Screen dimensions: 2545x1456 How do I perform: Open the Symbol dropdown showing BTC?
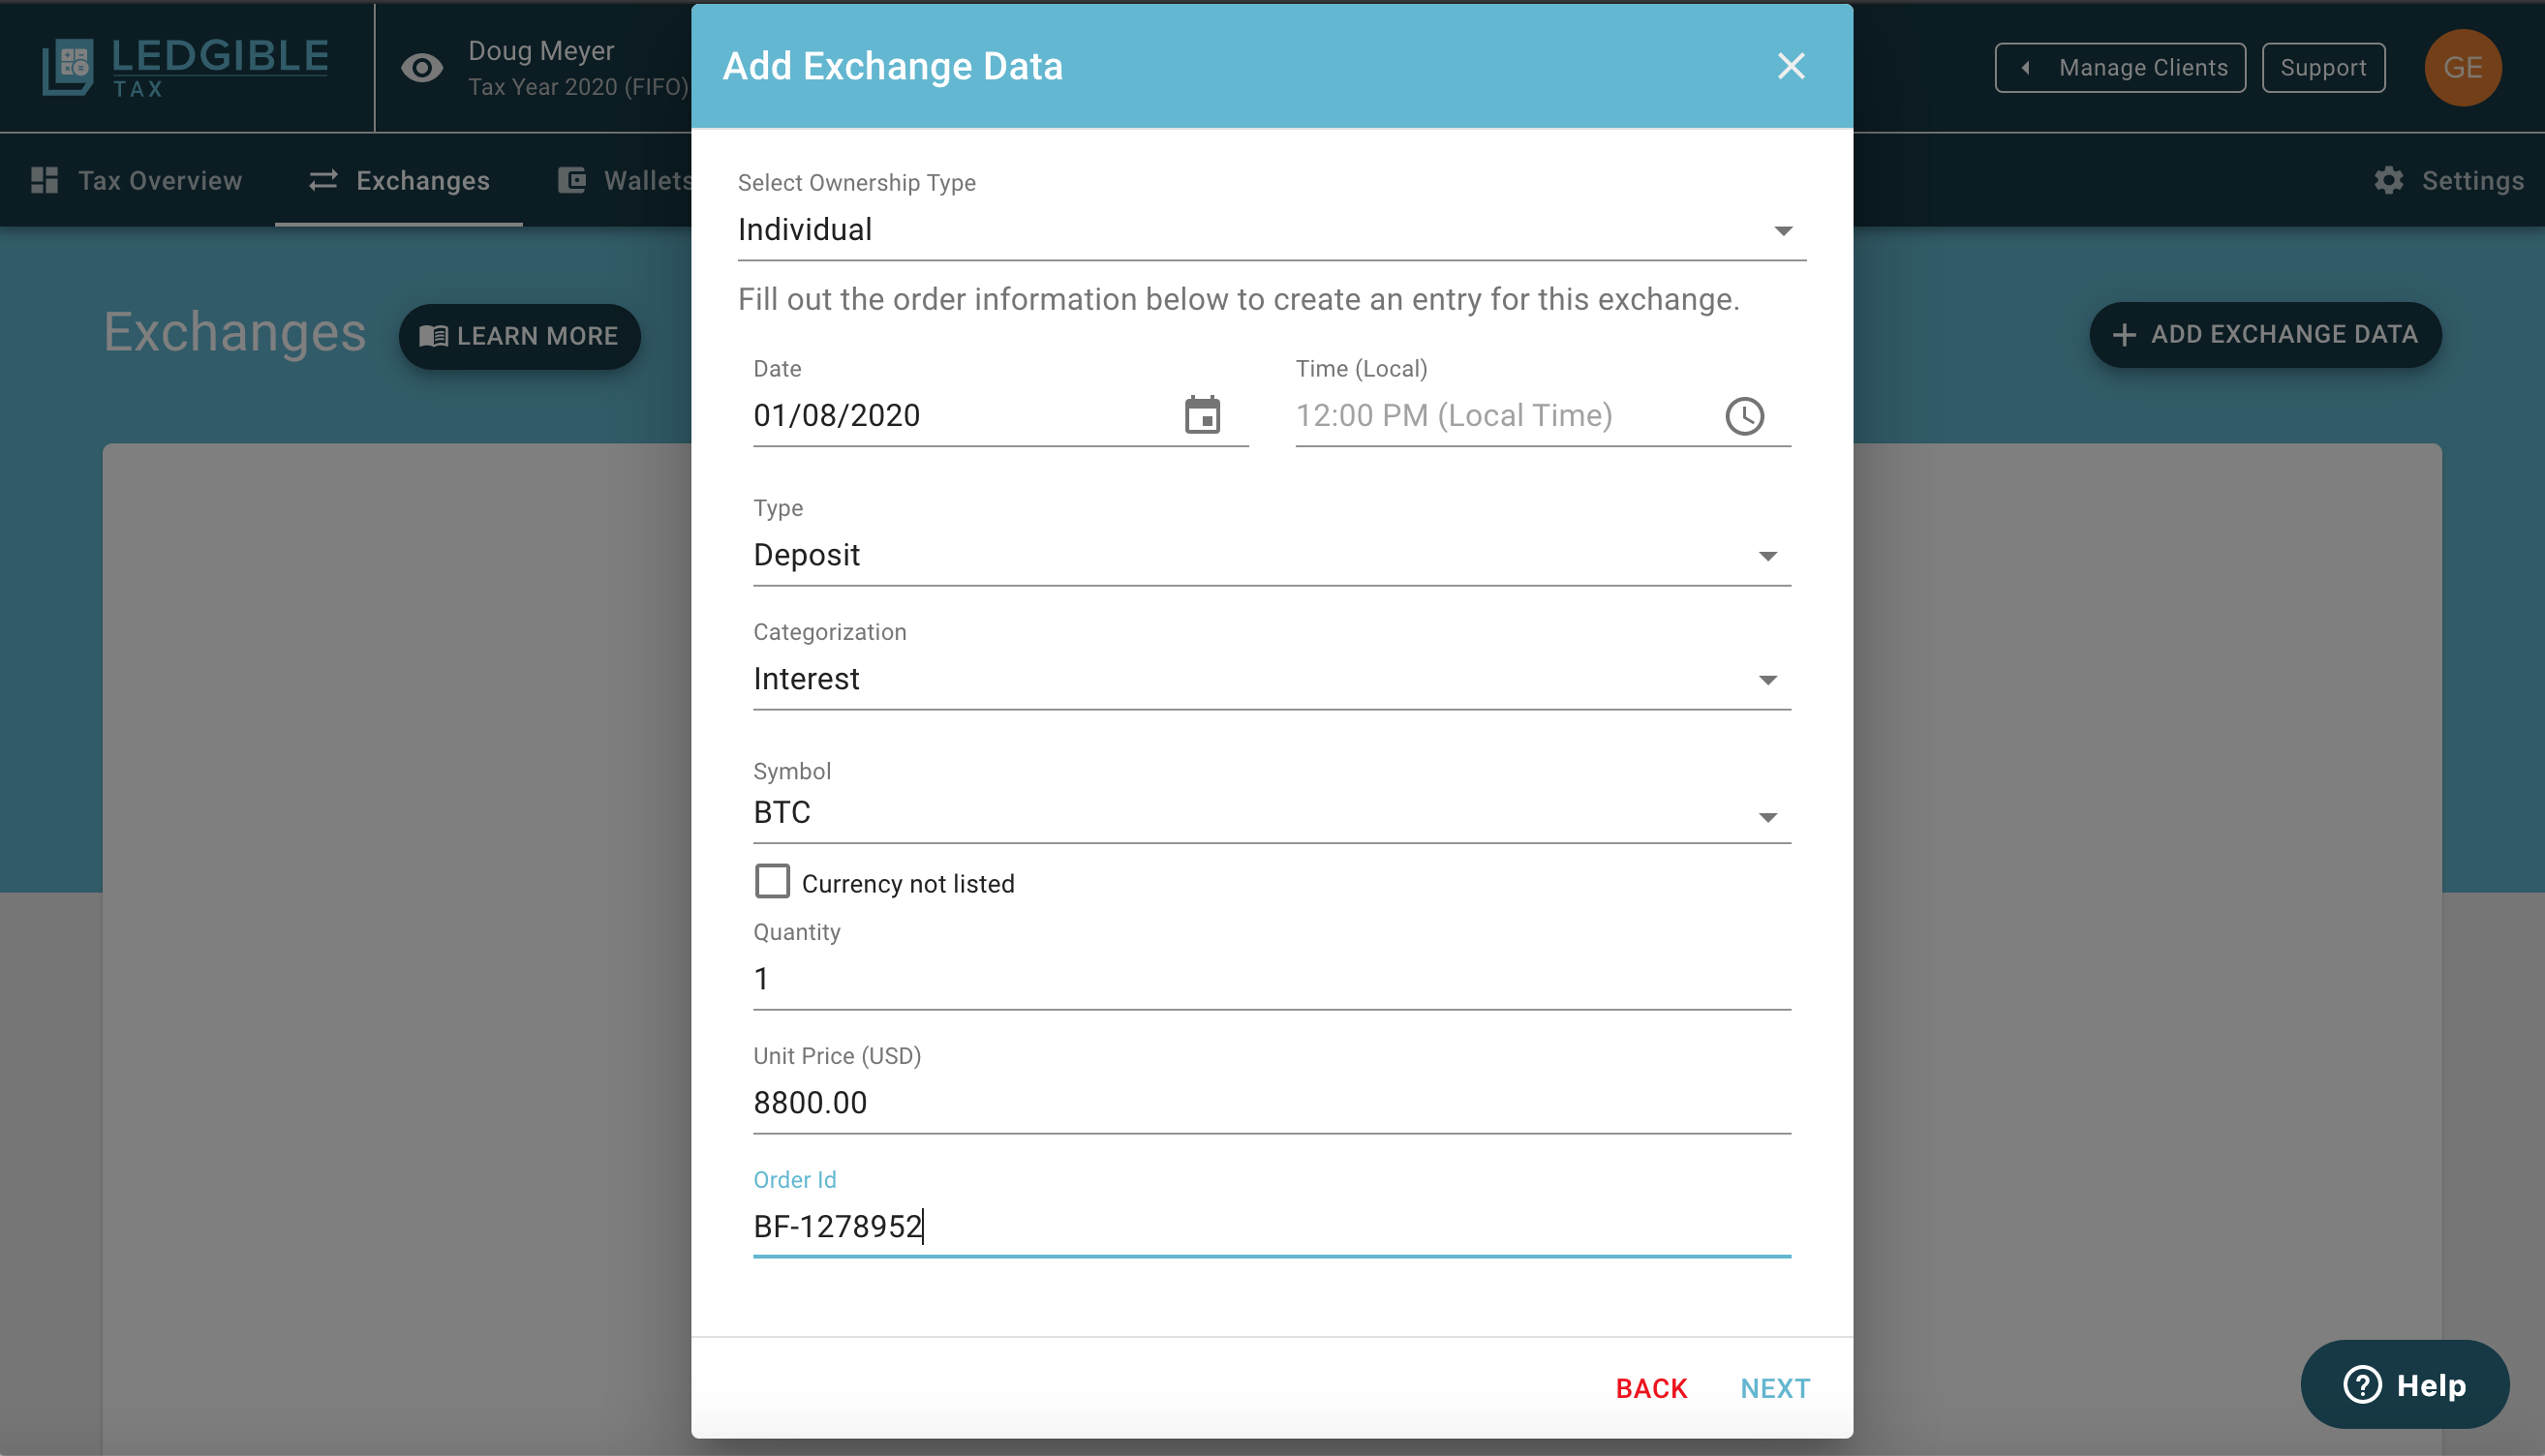[x=1270, y=813]
